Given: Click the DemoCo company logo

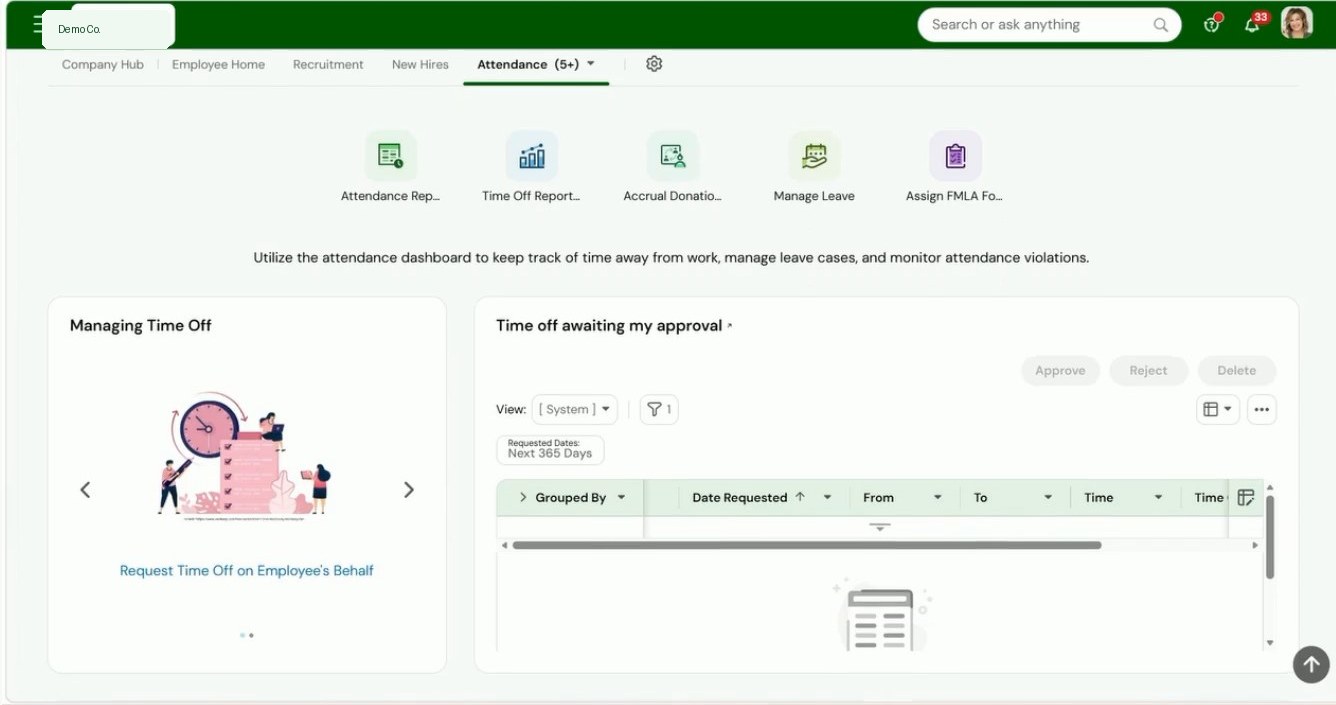Looking at the screenshot, I should [108, 27].
